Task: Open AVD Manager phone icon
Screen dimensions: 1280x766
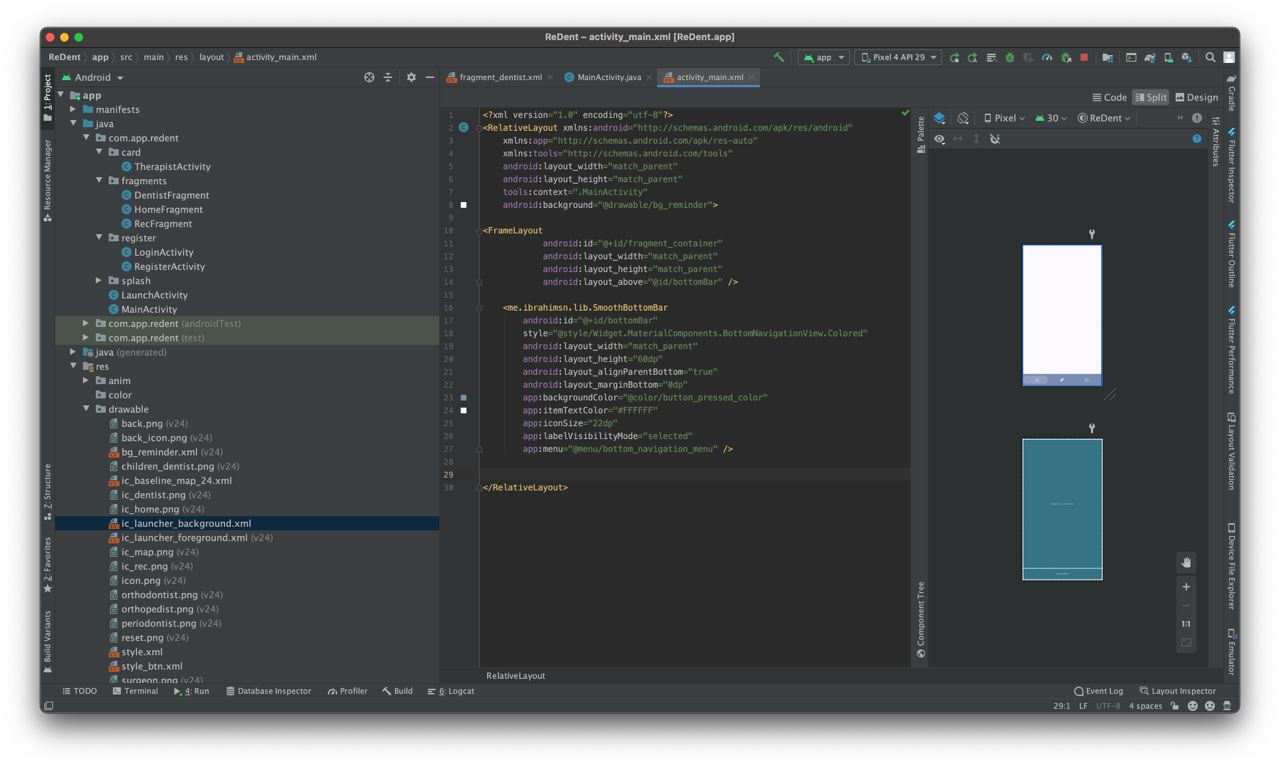Action: [x=1168, y=58]
